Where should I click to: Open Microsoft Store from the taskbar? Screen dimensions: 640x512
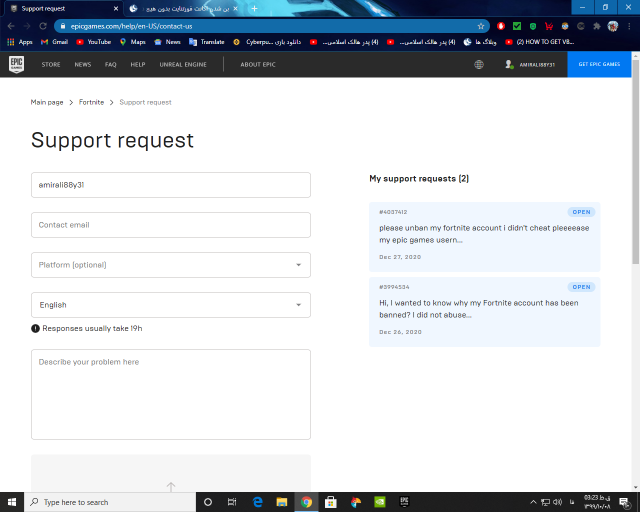pos(330,502)
